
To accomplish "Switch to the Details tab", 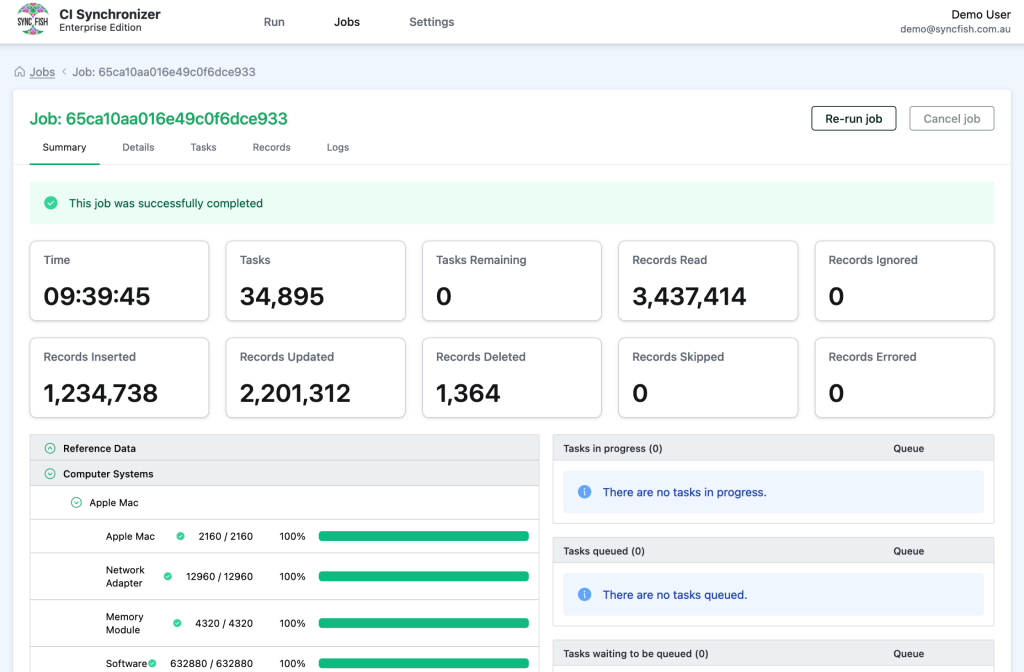I will (138, 147).
